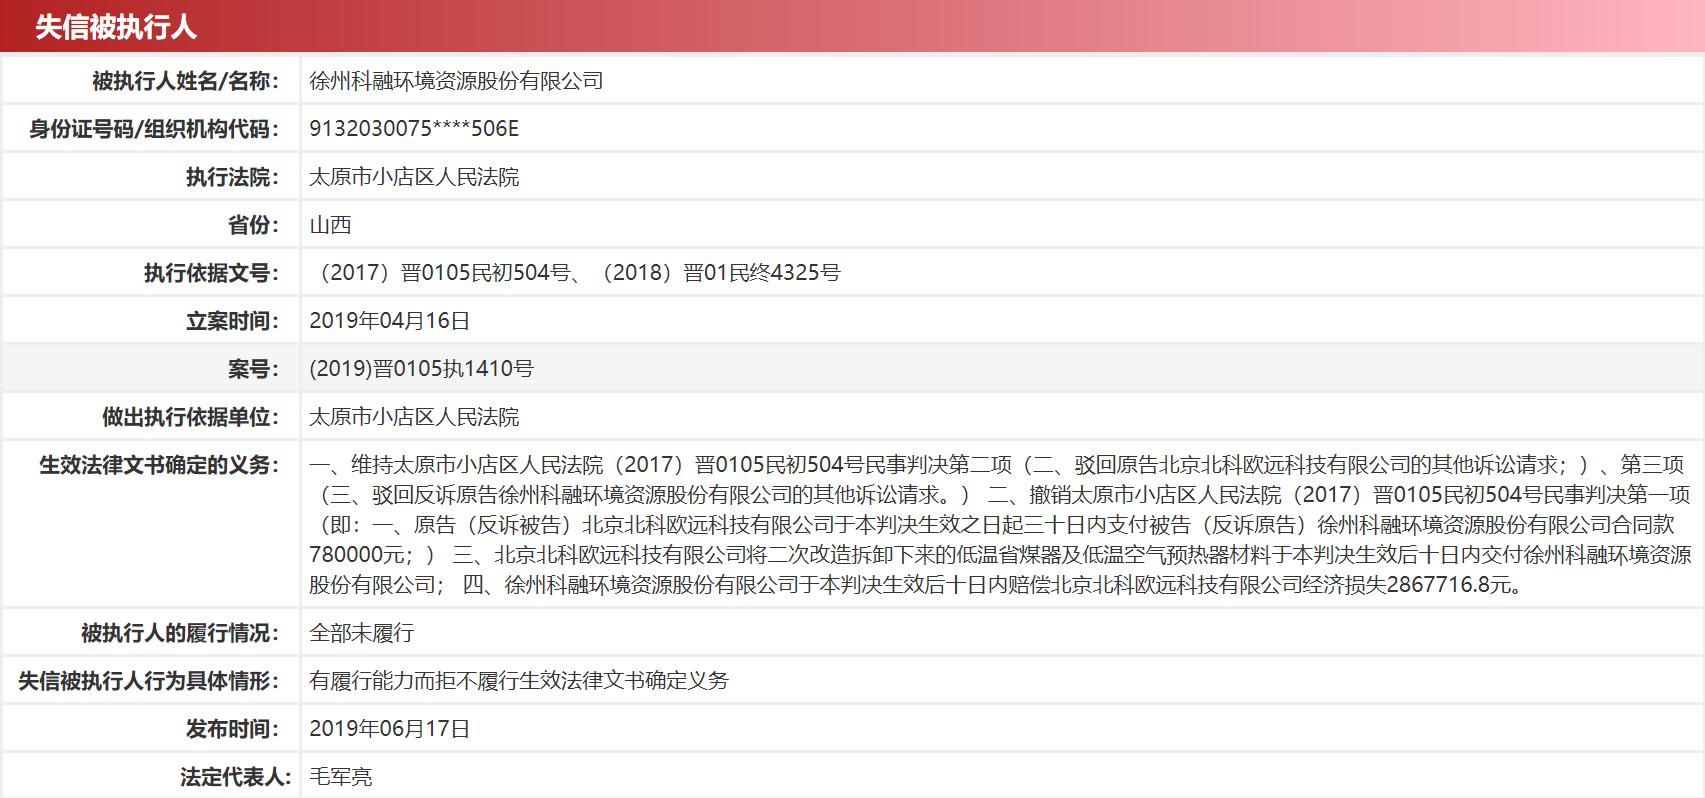Click the 被执行人姓名/名称 label
Image resolution: width=1705 pixels, height=798 pixels.
[x=186, y=81]
